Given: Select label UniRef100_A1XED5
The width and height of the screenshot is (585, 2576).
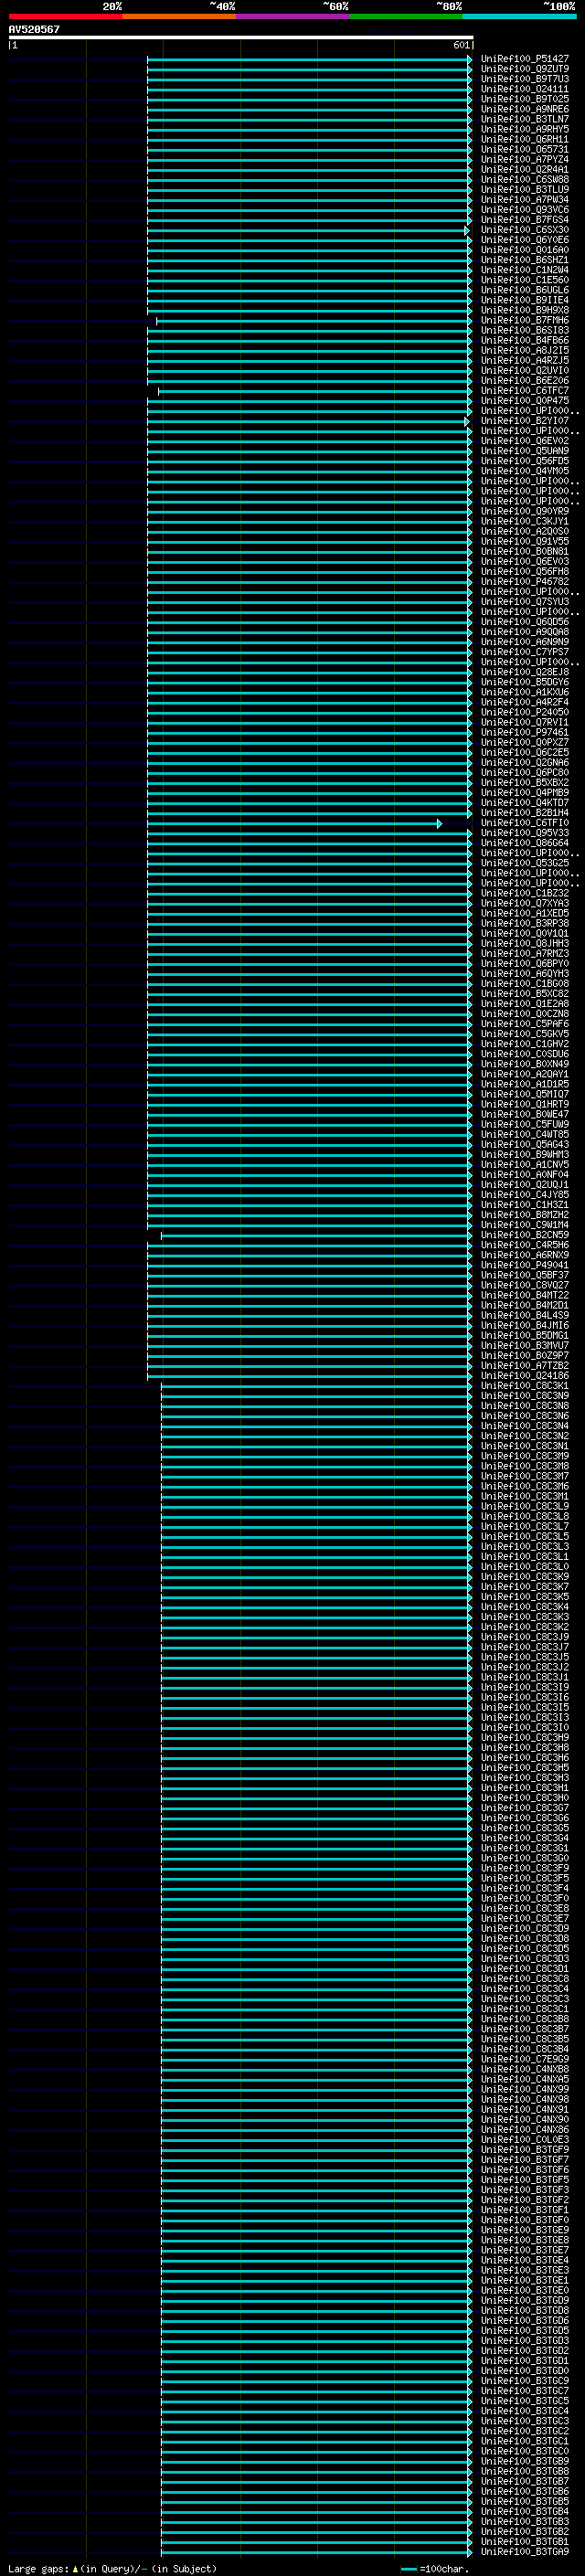Looking at the screenshot, I should pos(525,913).
